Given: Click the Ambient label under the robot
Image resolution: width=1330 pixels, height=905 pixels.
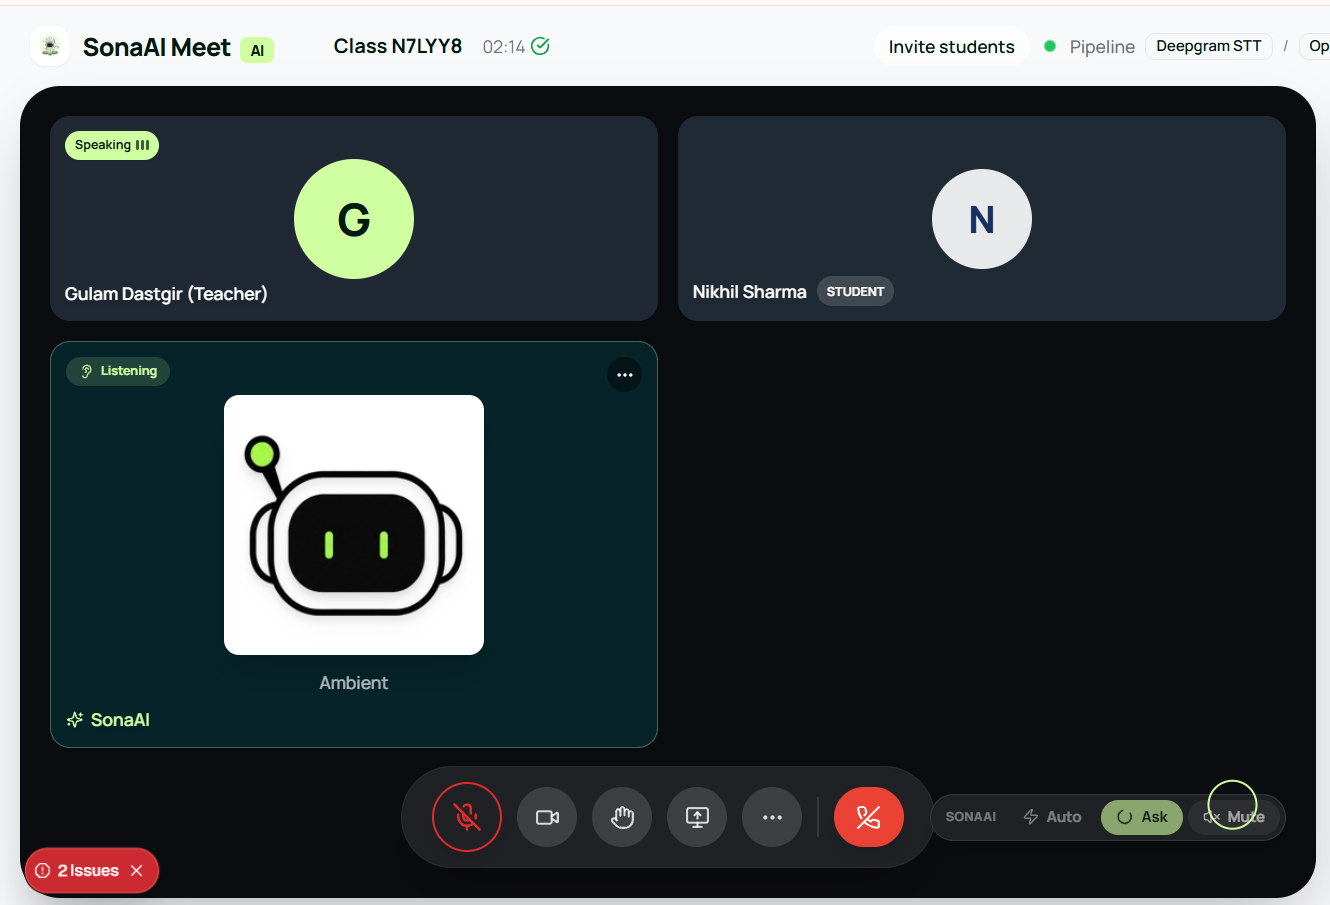Looking at the screenshot, I should [354, 683].
